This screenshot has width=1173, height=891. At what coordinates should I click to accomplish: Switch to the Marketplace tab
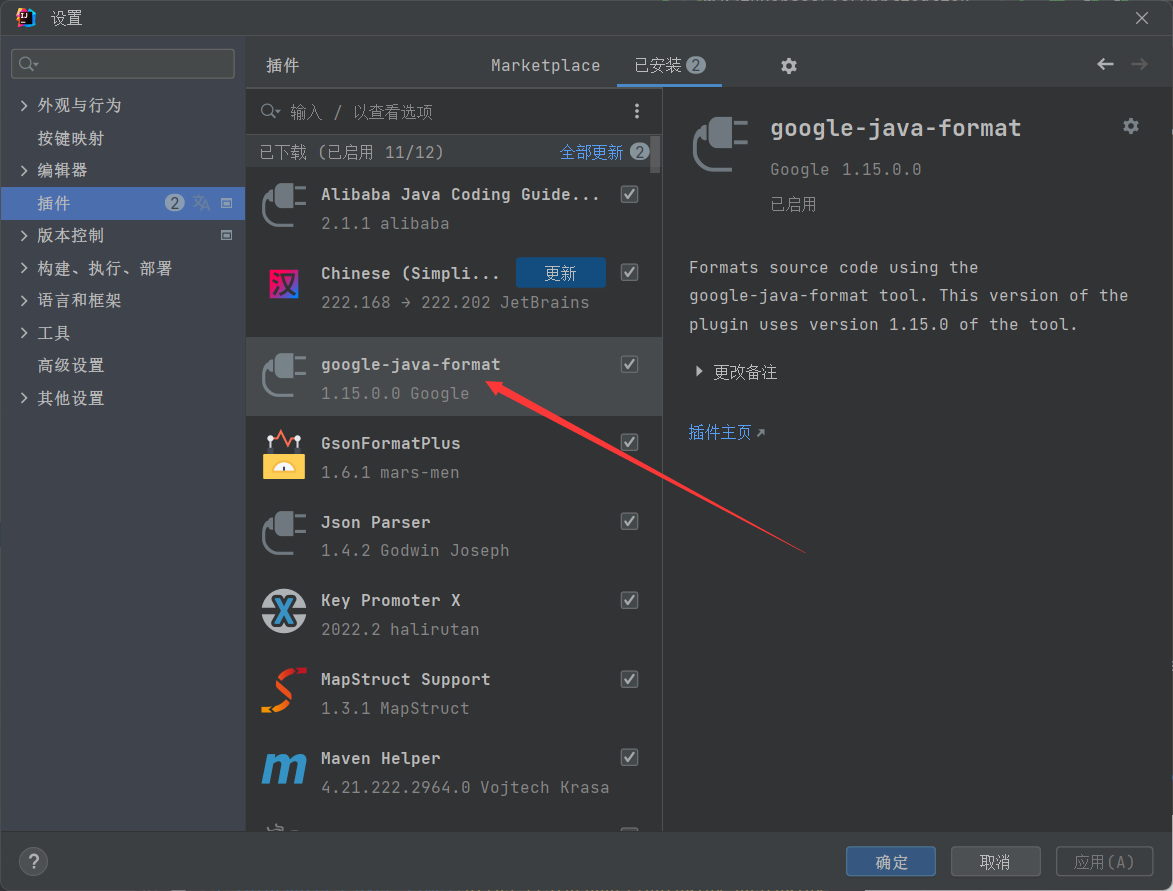[x=545, y=66]
